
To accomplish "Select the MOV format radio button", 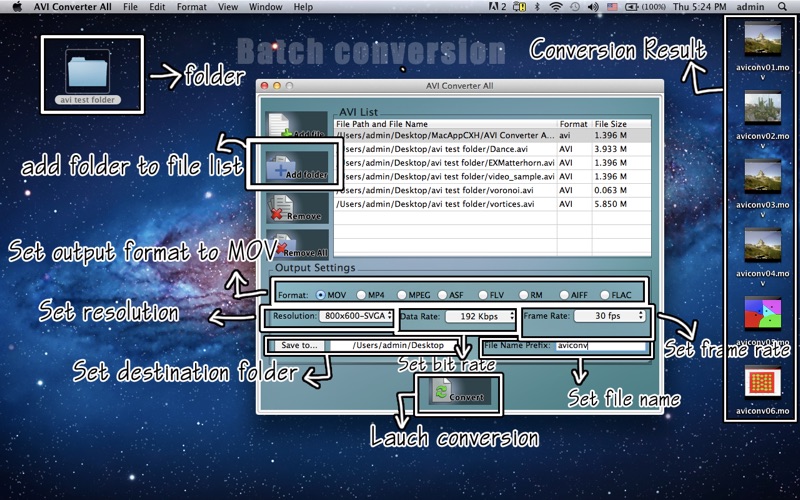I will pos(320,295).
